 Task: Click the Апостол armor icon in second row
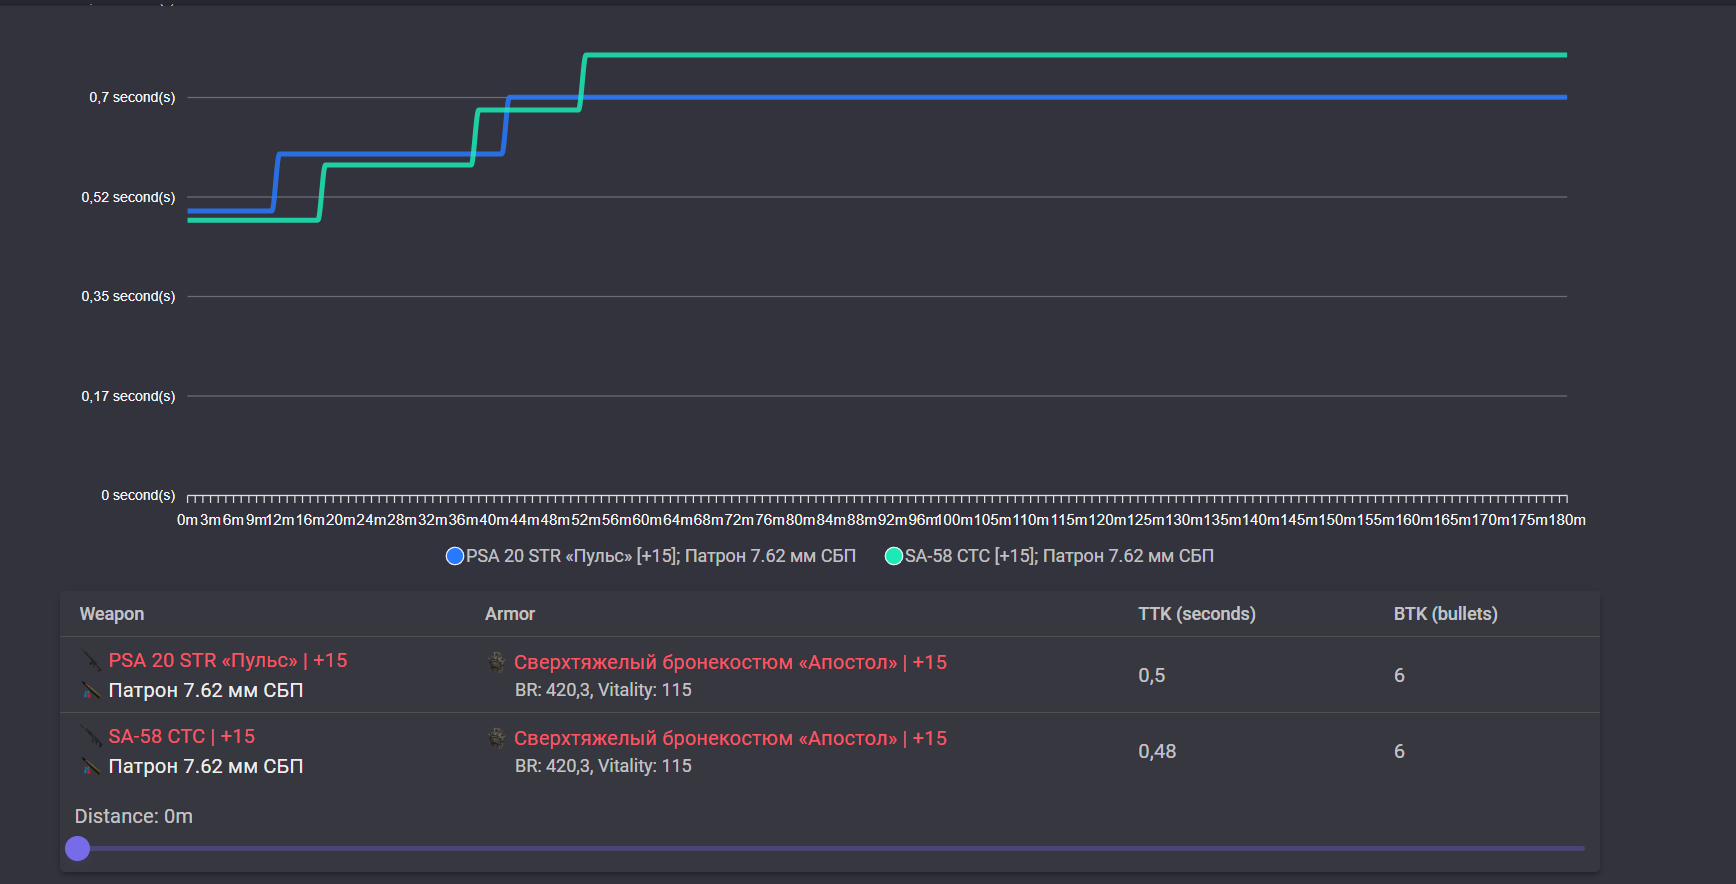[x=496, y=738]
